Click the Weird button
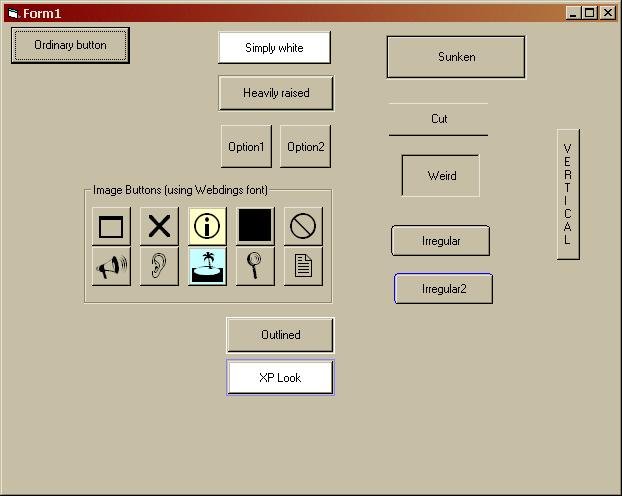The height and width of the screenshot is (496, 622). [441, 175]
